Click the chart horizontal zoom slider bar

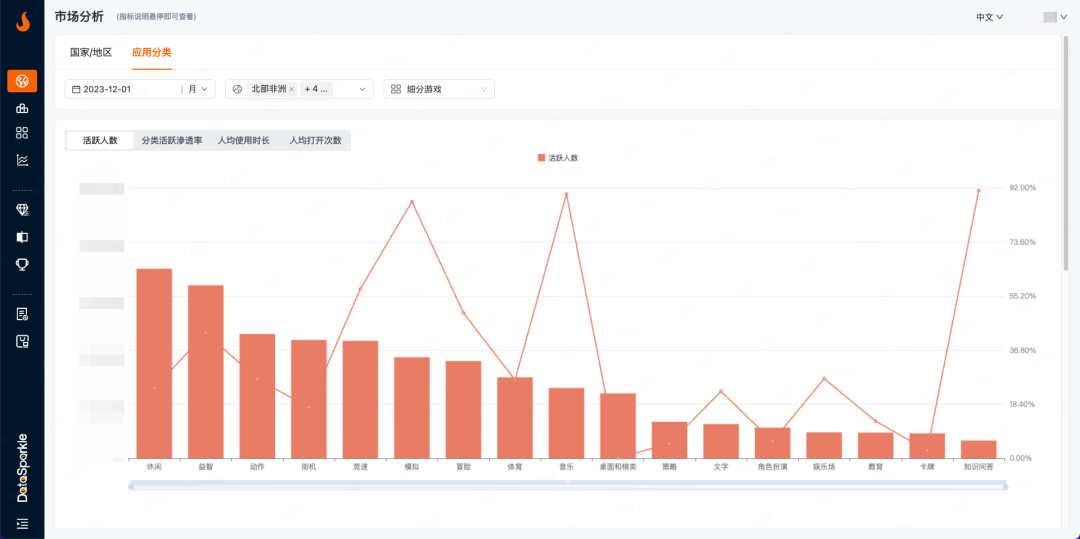point(566,485)
